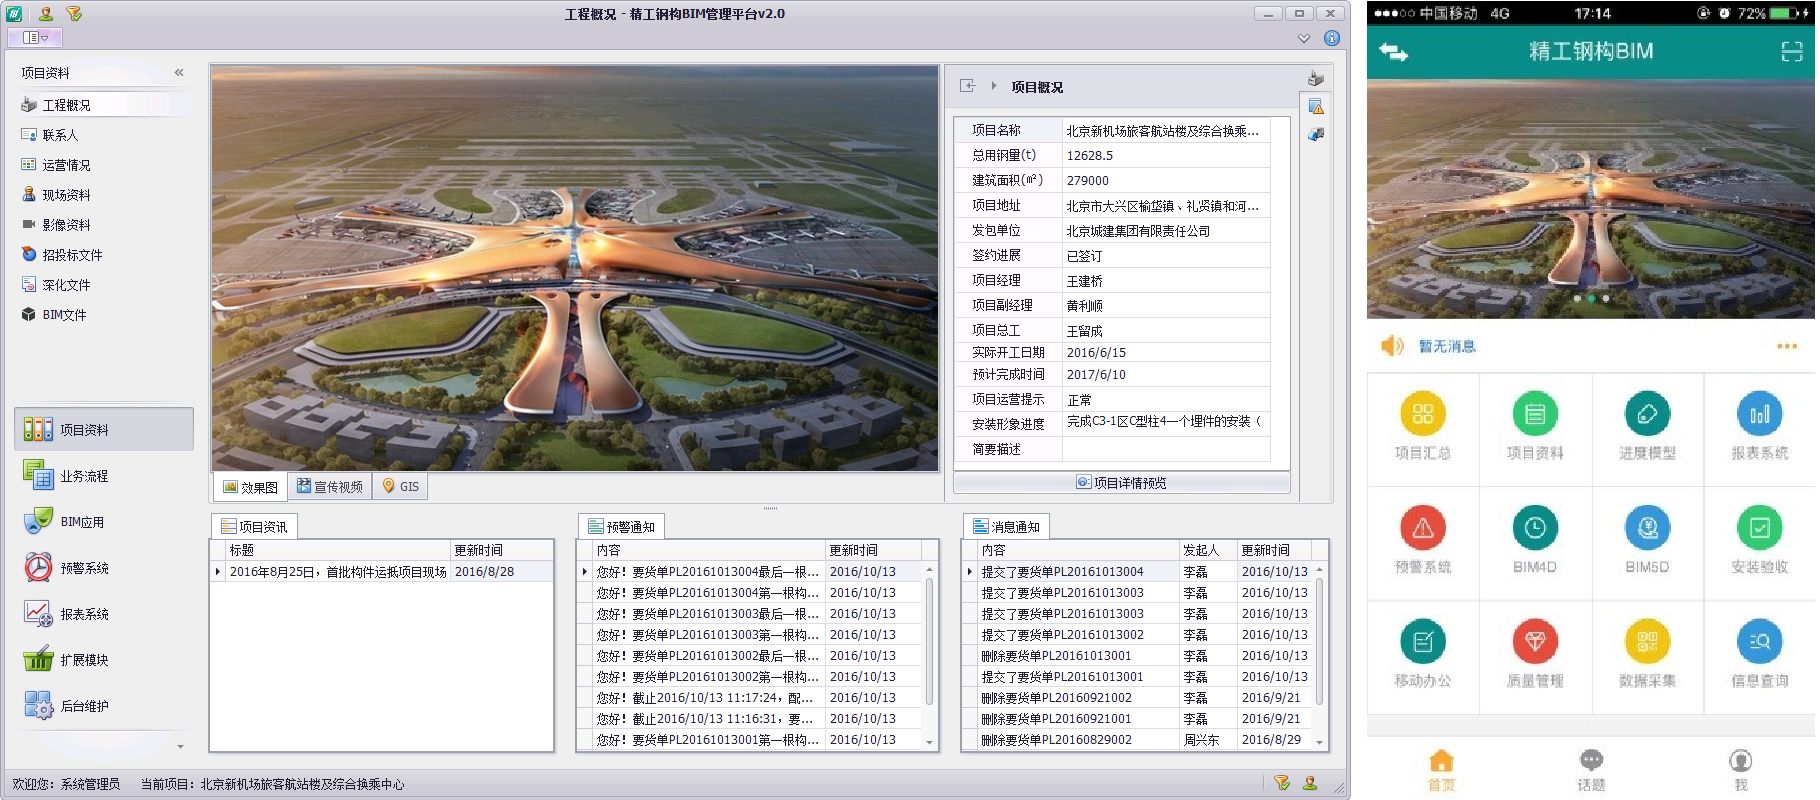
Task: Tap the 项目汇总 icon in mobile grid
Action: pyautogui.click(x=1423, y=414)
